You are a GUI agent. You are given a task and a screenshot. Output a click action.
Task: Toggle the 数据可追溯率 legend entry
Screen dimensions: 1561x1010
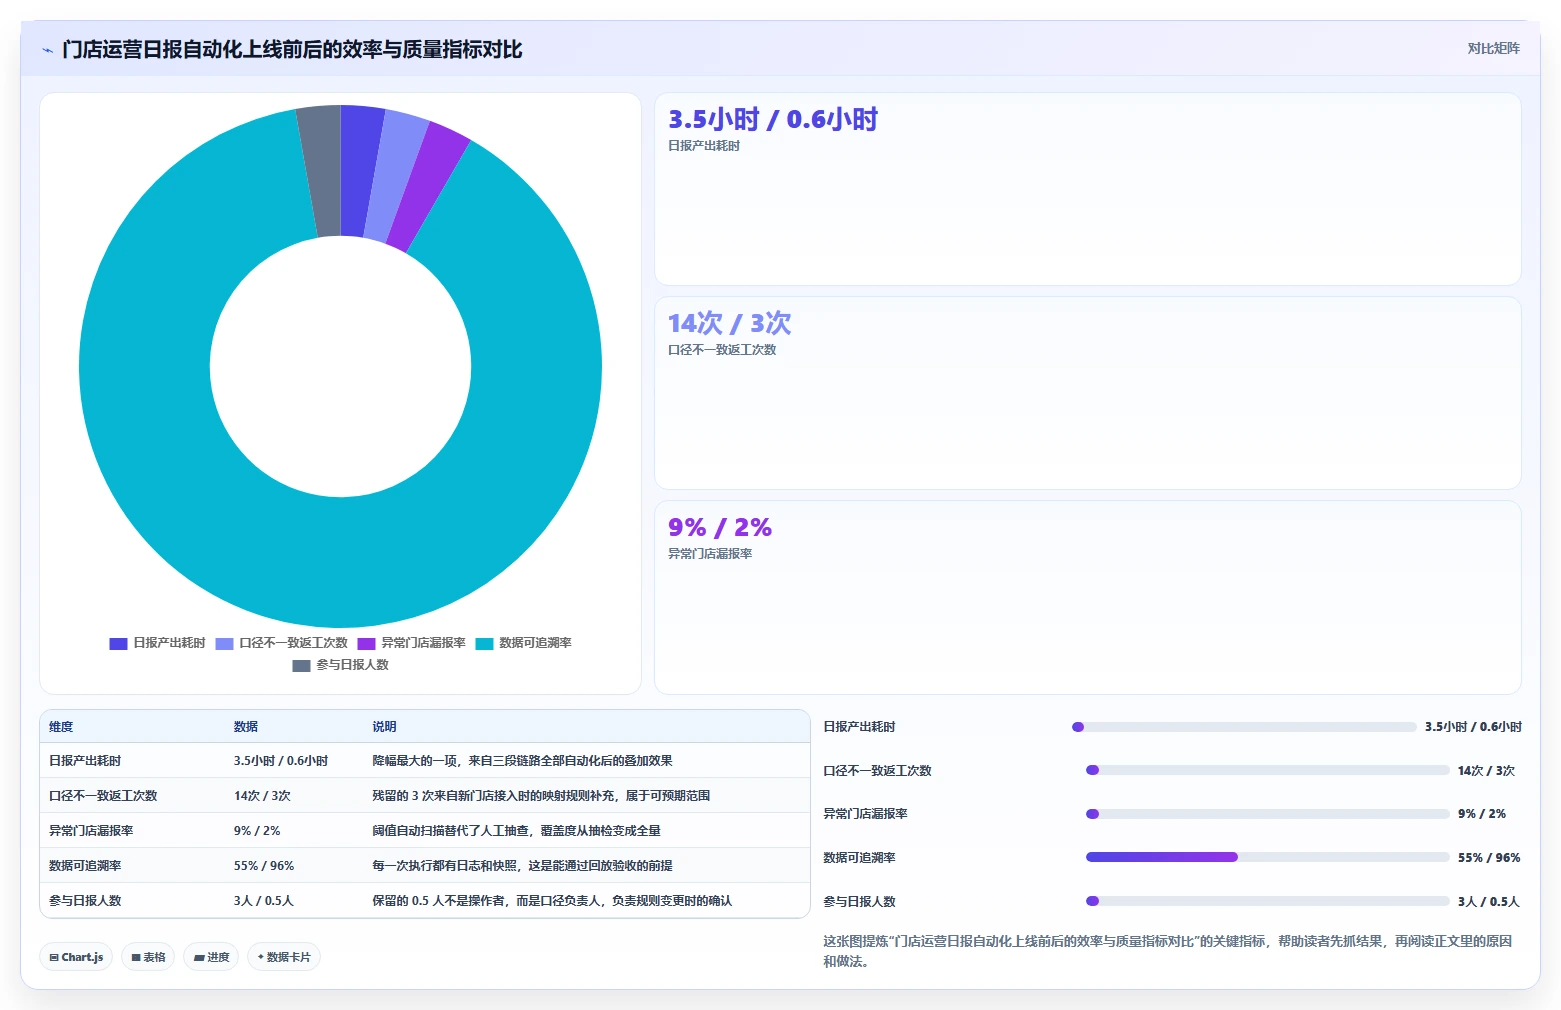pyautogui.click(x=523, y=643)
